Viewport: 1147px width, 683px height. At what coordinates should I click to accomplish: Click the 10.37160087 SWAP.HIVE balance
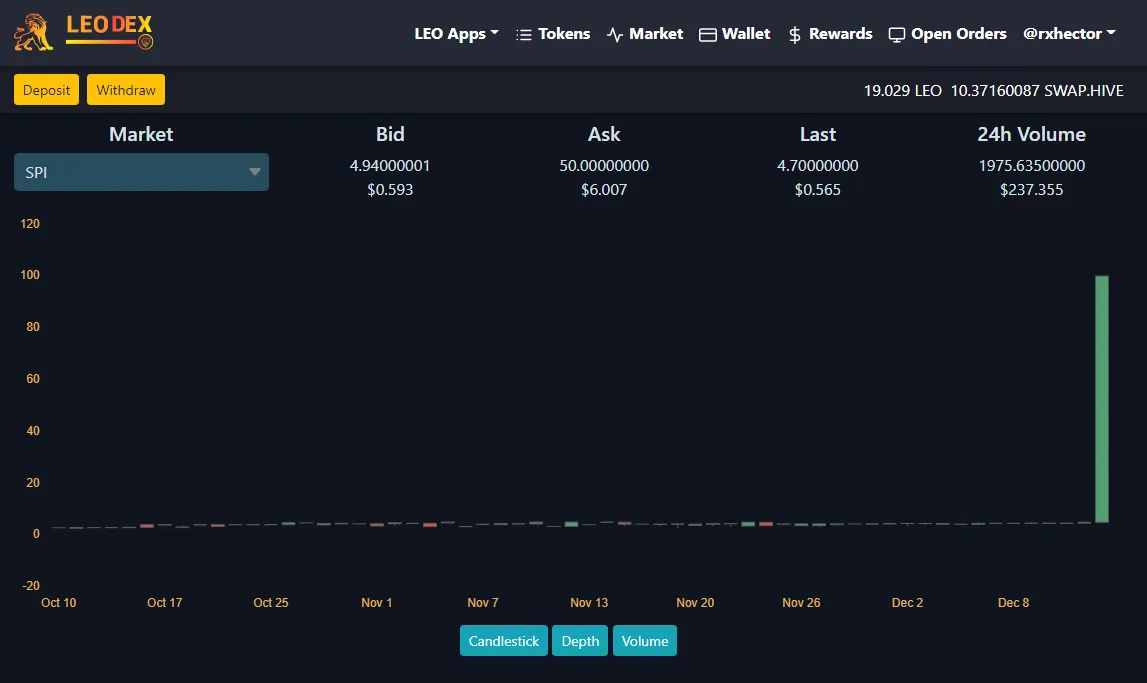pos(1037,91)
